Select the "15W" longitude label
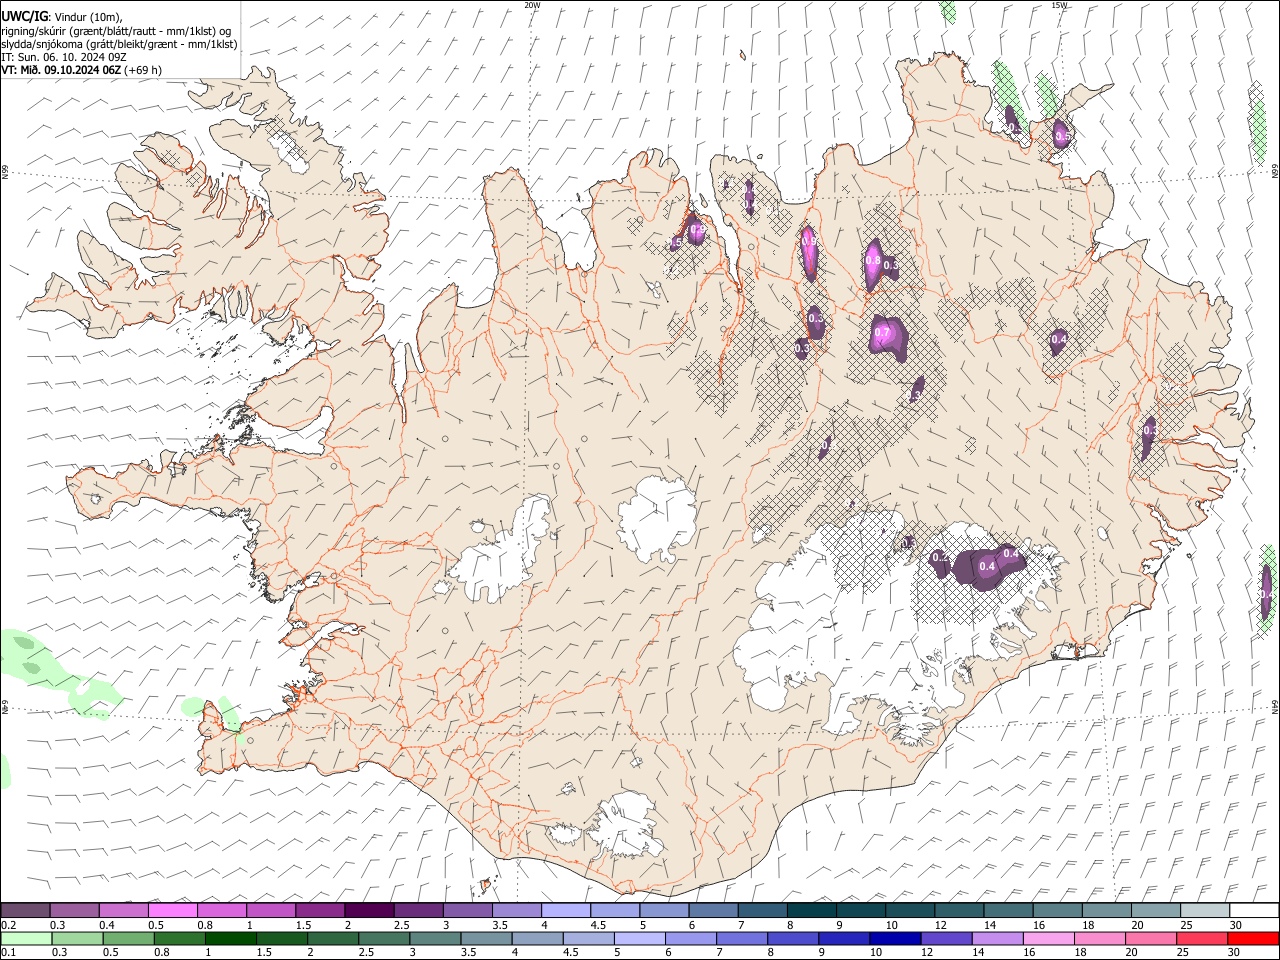Viewport: 1280px width, 960px height. point(1059,5)
